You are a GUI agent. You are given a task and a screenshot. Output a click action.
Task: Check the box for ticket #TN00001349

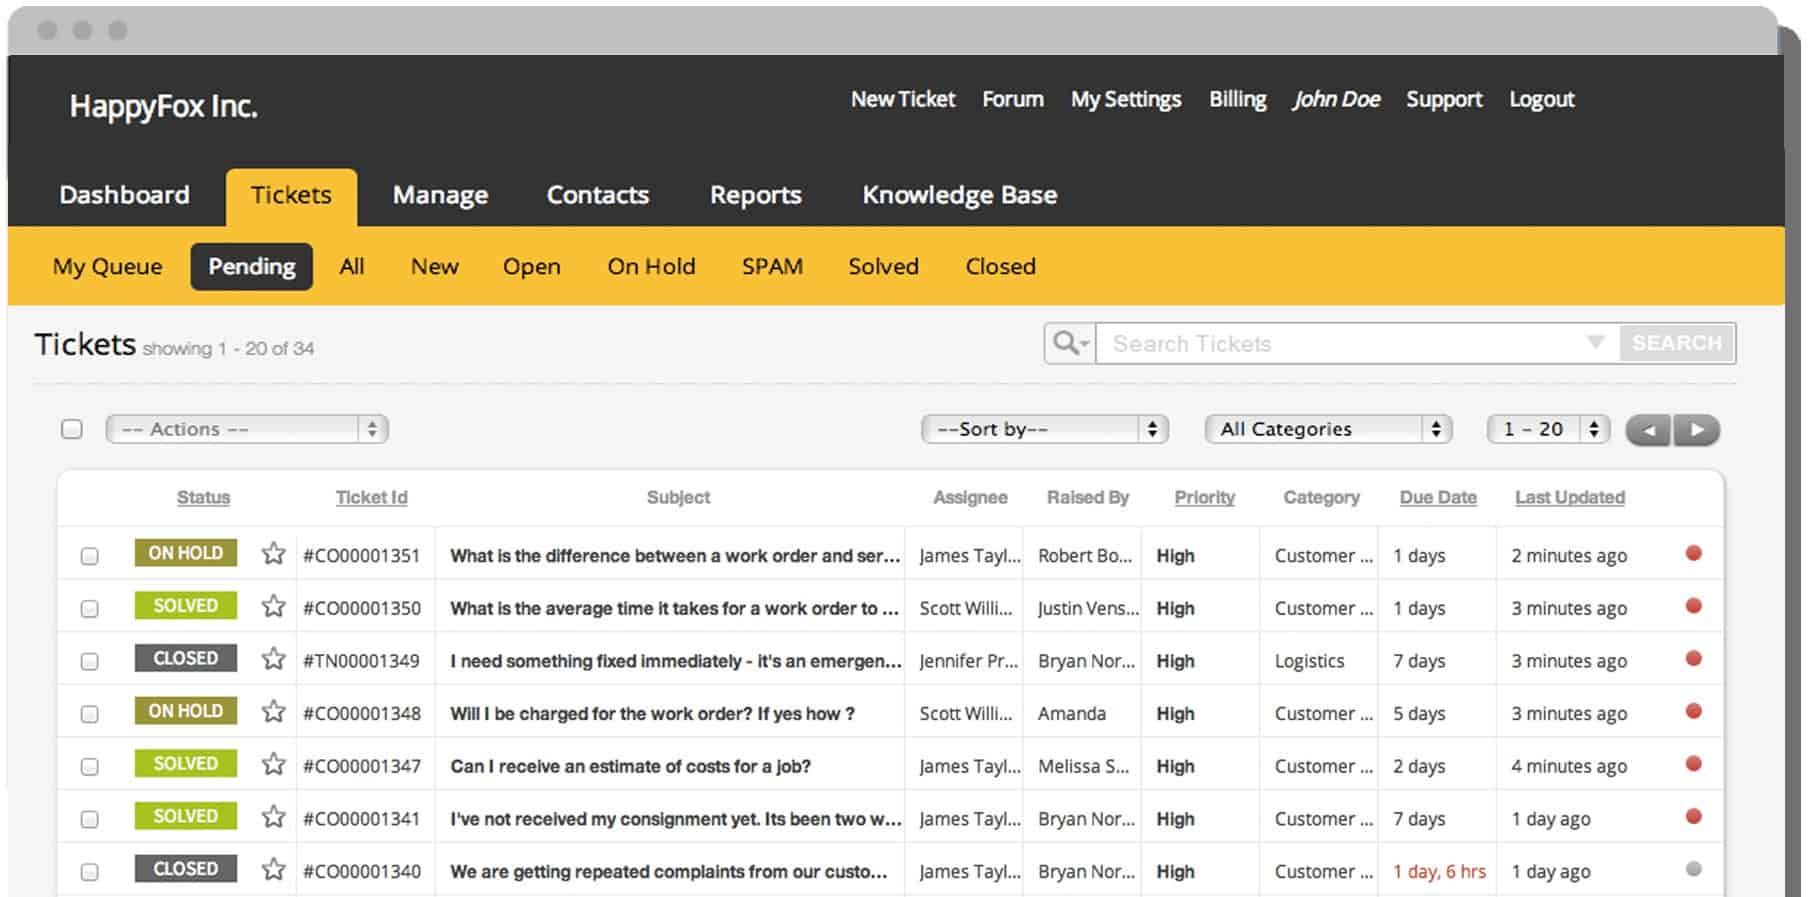pos(90,661)
